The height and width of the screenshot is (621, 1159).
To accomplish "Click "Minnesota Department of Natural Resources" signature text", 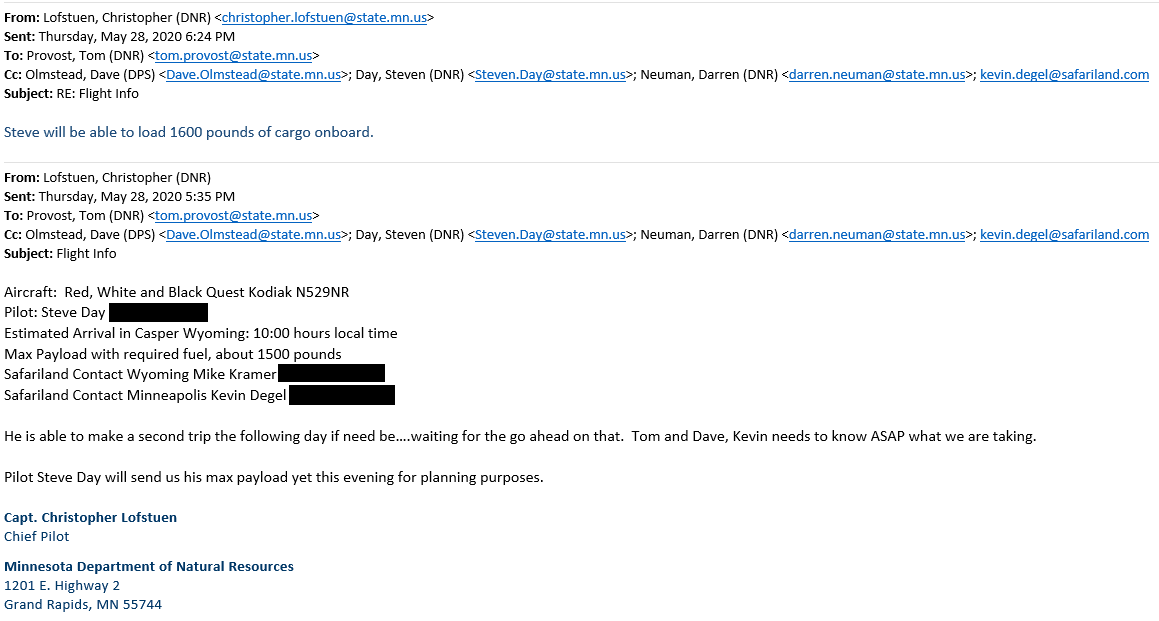I will [x=149, y=566].
